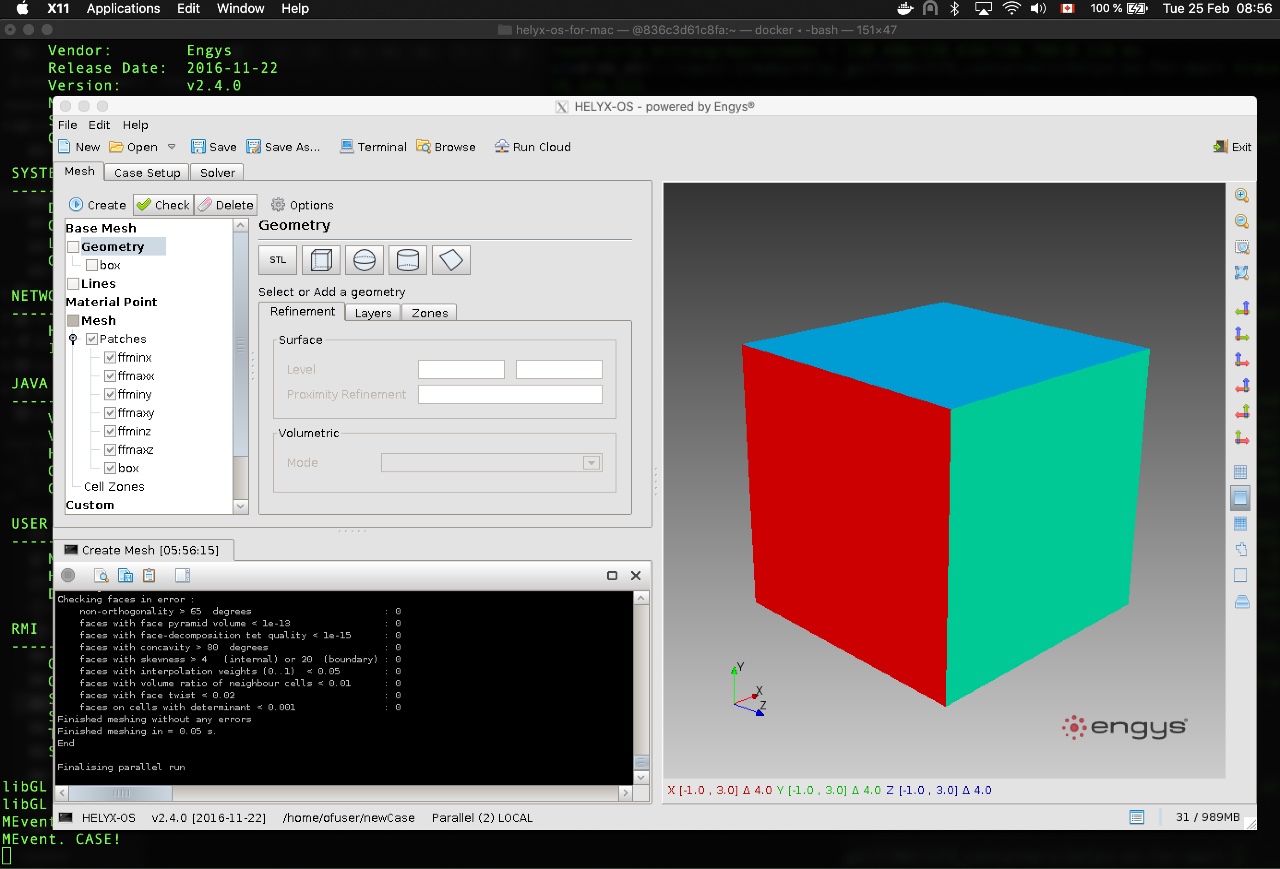Uncheck the ffmaxx patch checkbox
Image resolution: width=1280 pixels, height=869 pixels.
(x=110, y=376)
